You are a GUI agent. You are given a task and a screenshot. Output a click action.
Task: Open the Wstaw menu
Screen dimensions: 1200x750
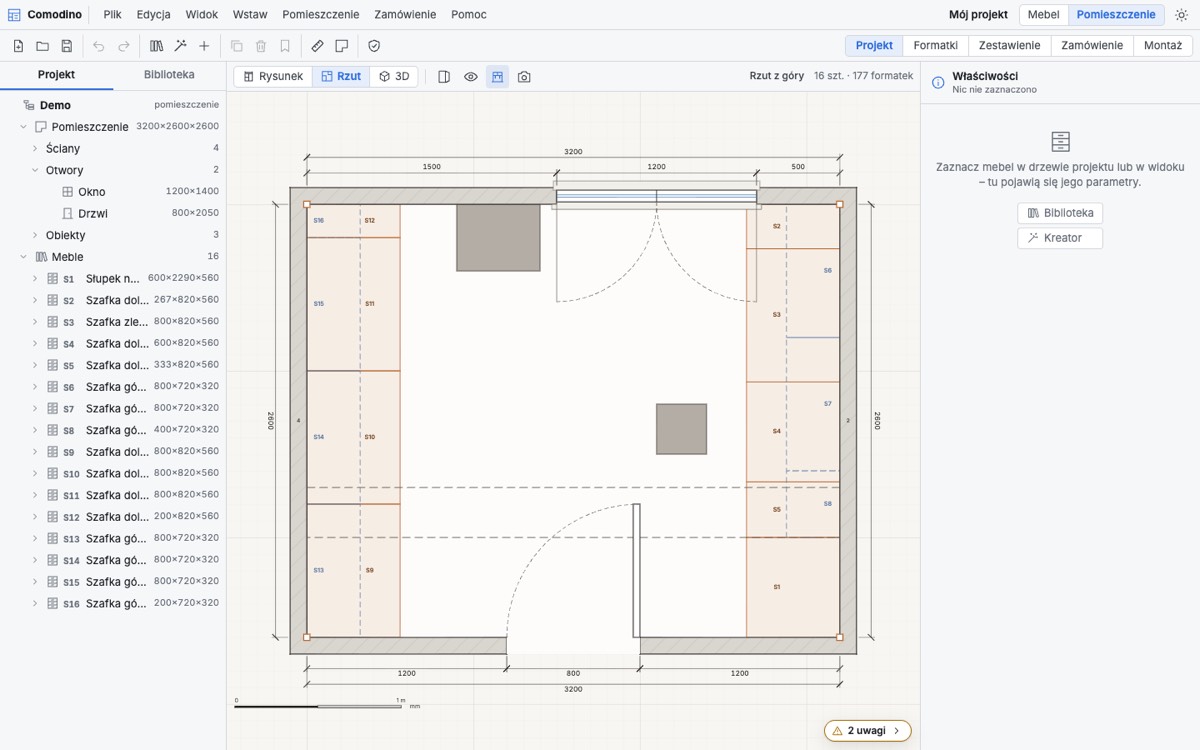(x=250, y=15)
